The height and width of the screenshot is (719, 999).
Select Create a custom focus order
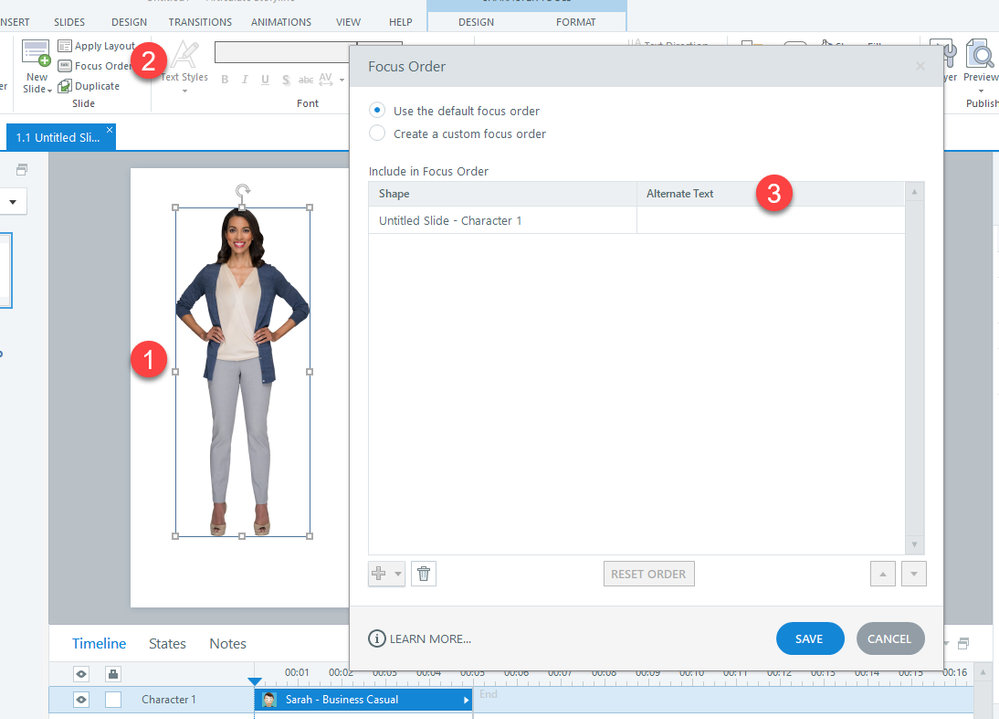[377, 133]
